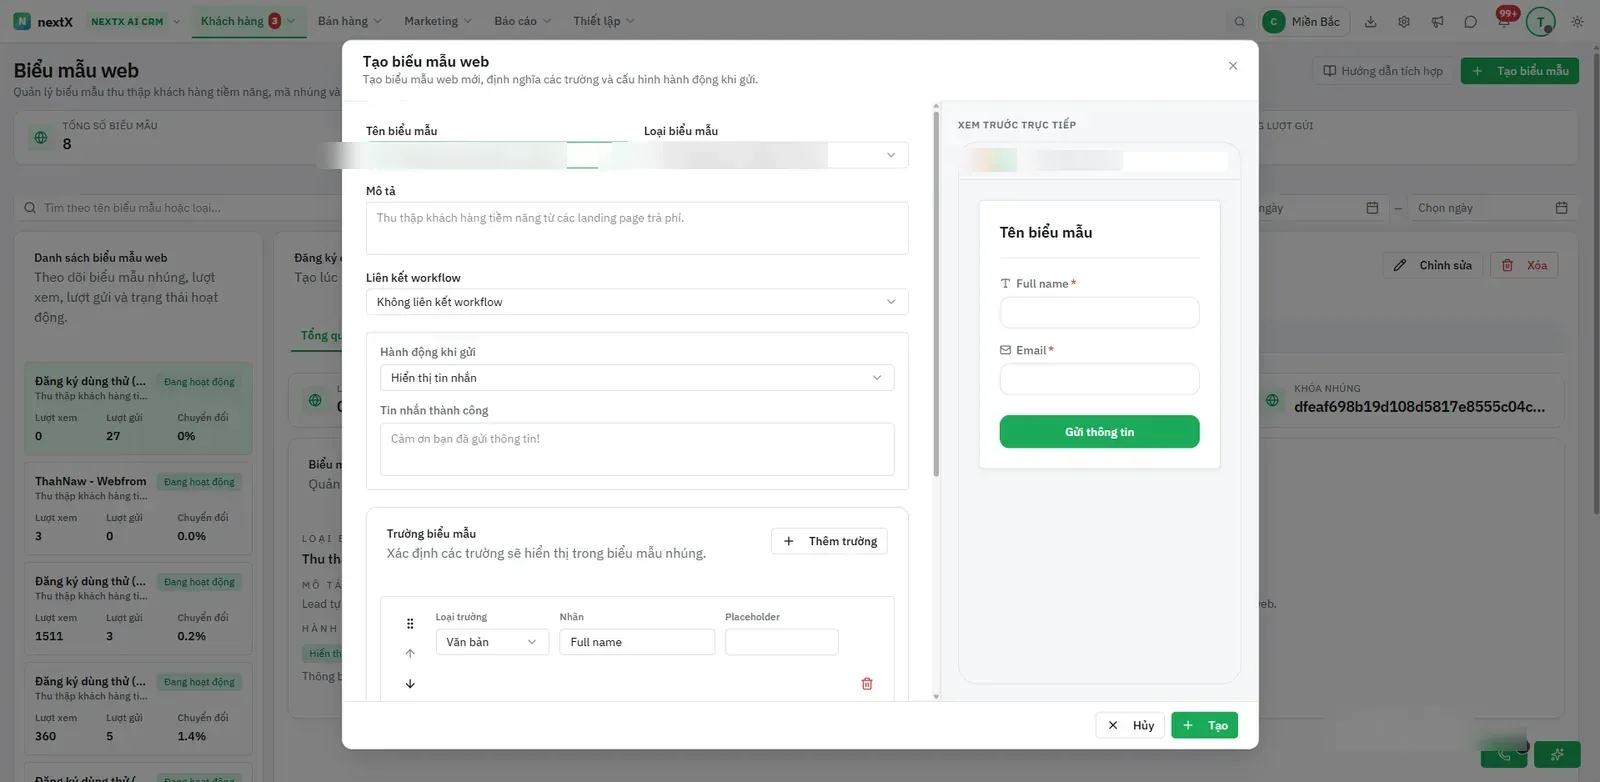Open the Miền Bắc region selector
The image size is (1600, 782).
(1305, 21)
